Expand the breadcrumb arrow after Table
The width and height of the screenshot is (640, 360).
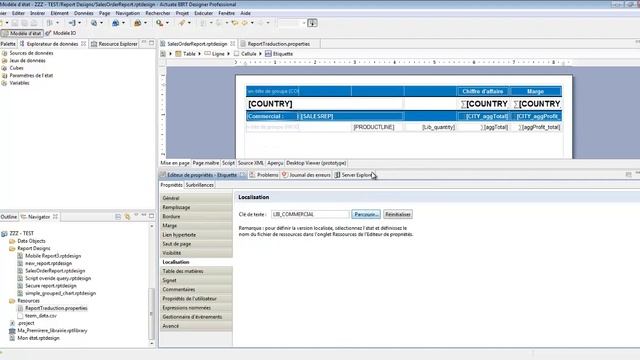tap(200, 54)
